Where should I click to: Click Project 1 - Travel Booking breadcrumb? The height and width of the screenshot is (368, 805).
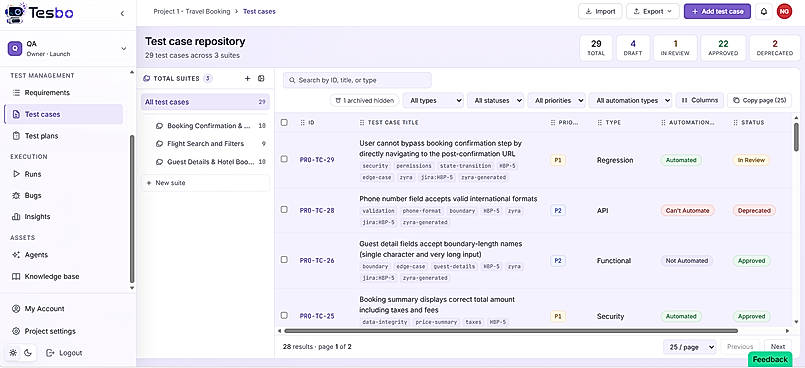192,11
